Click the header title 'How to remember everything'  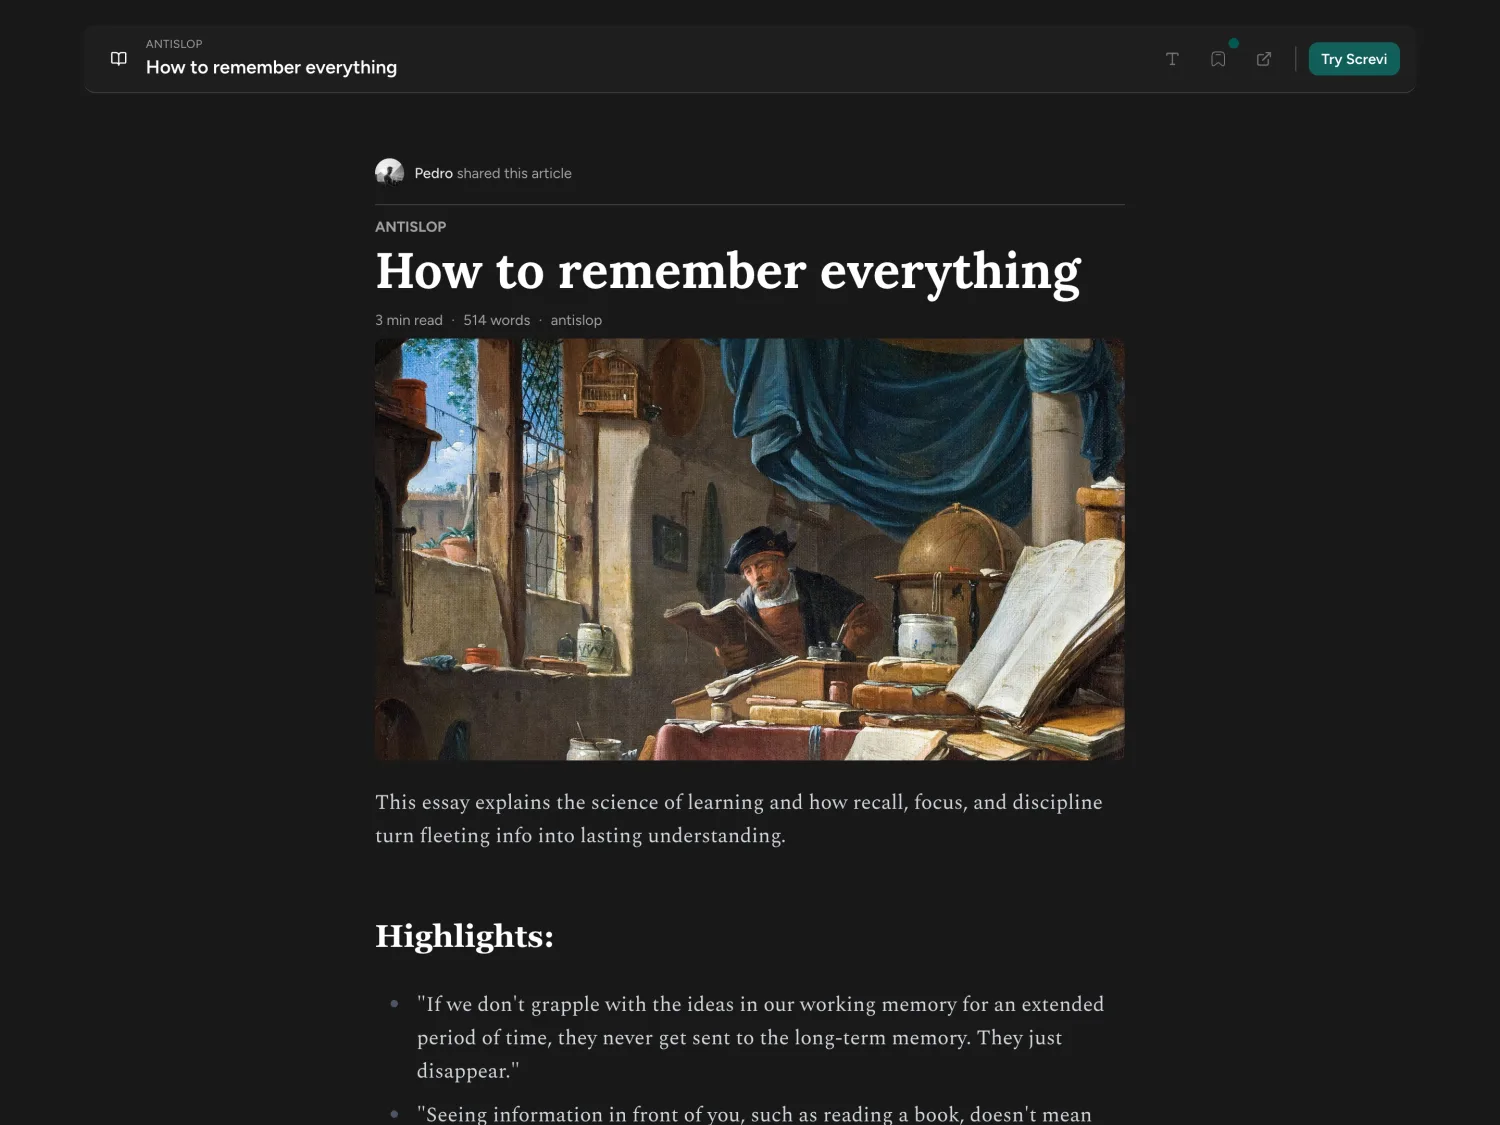pos(271,67)
